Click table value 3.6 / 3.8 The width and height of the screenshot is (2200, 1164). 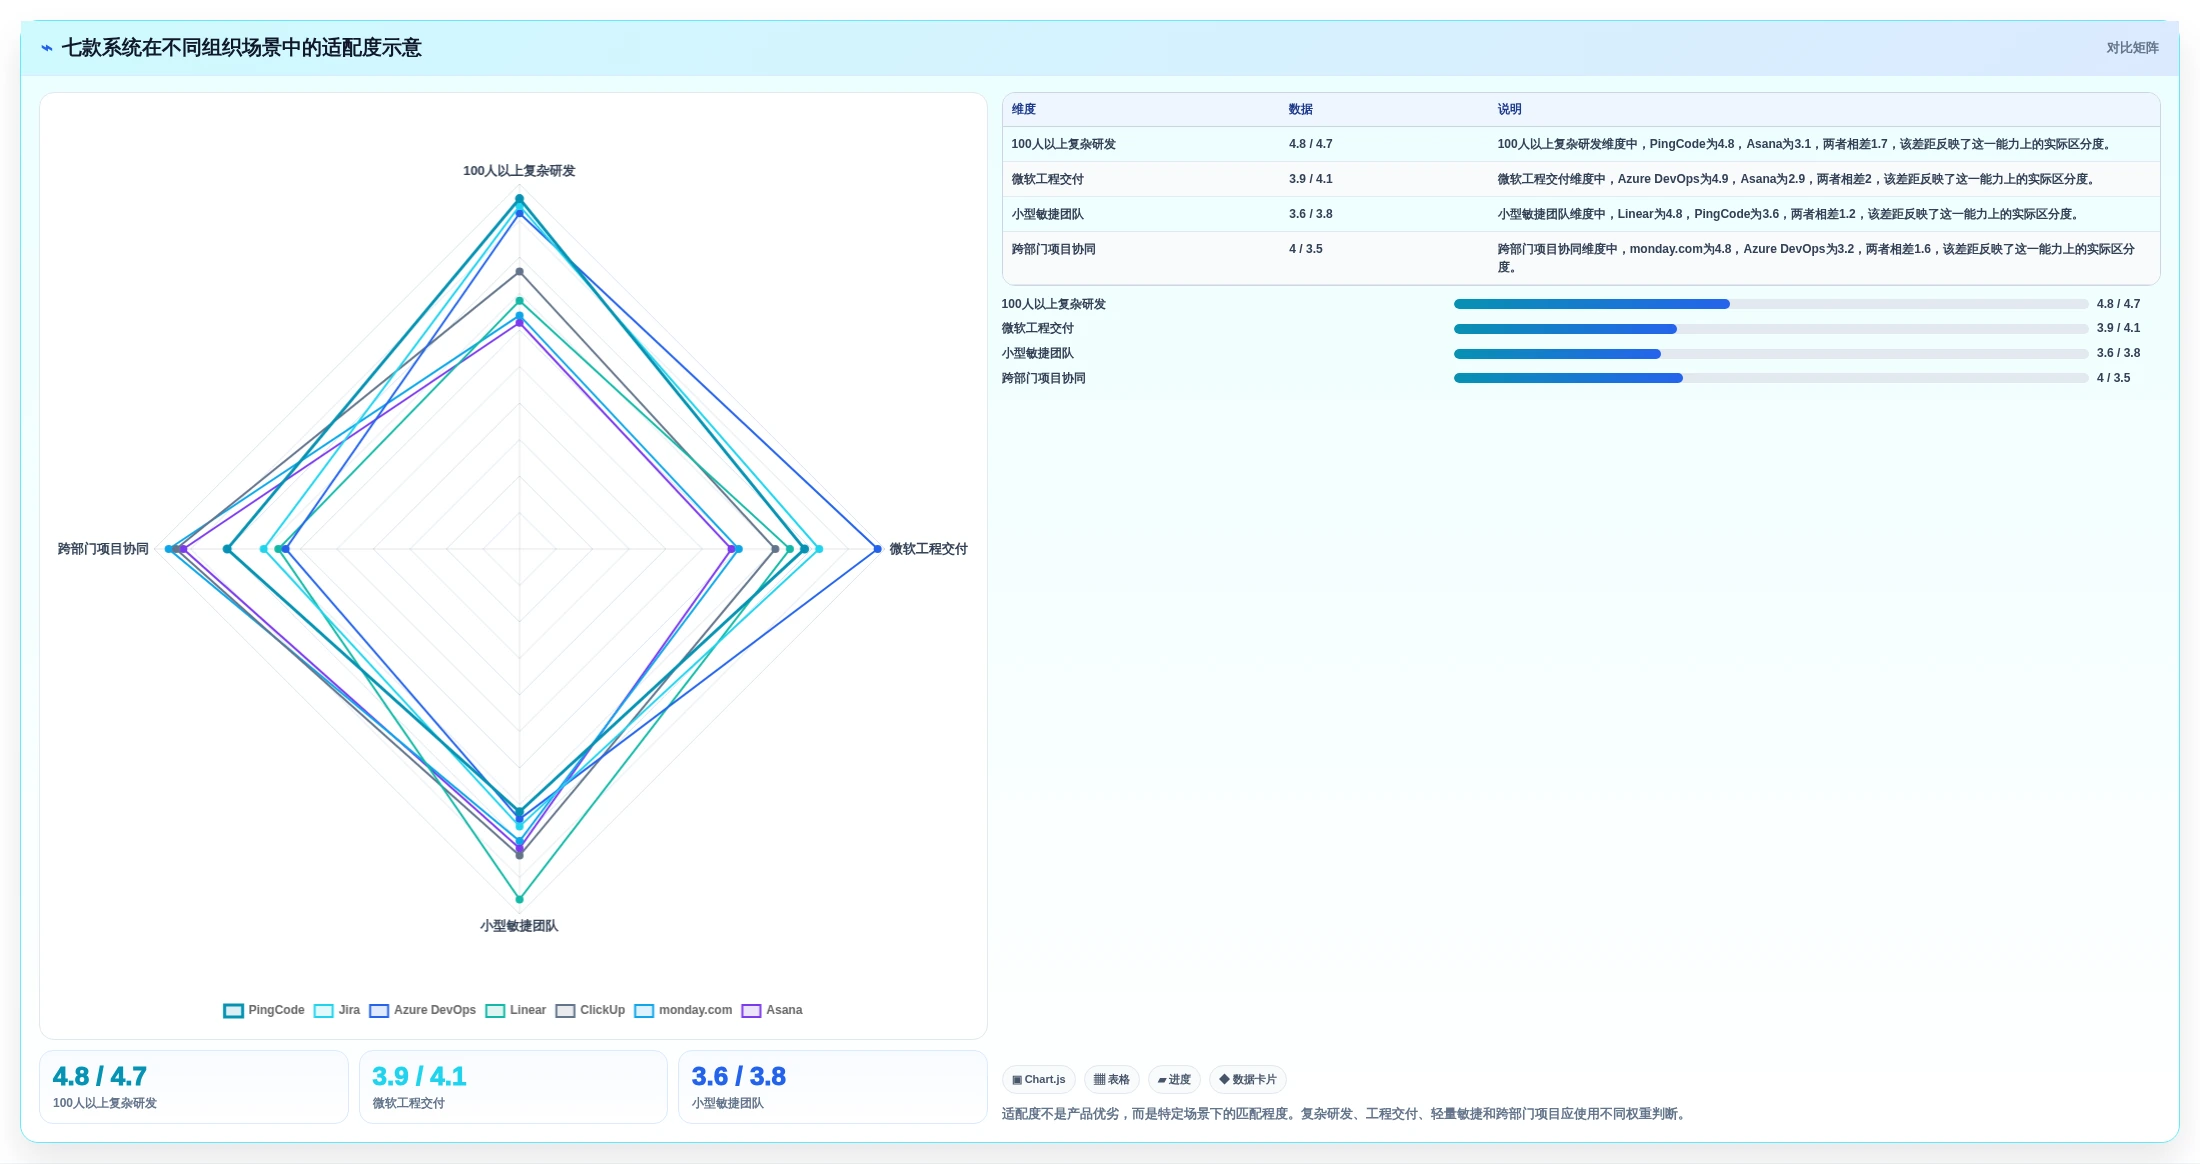tap(1310, 214)
